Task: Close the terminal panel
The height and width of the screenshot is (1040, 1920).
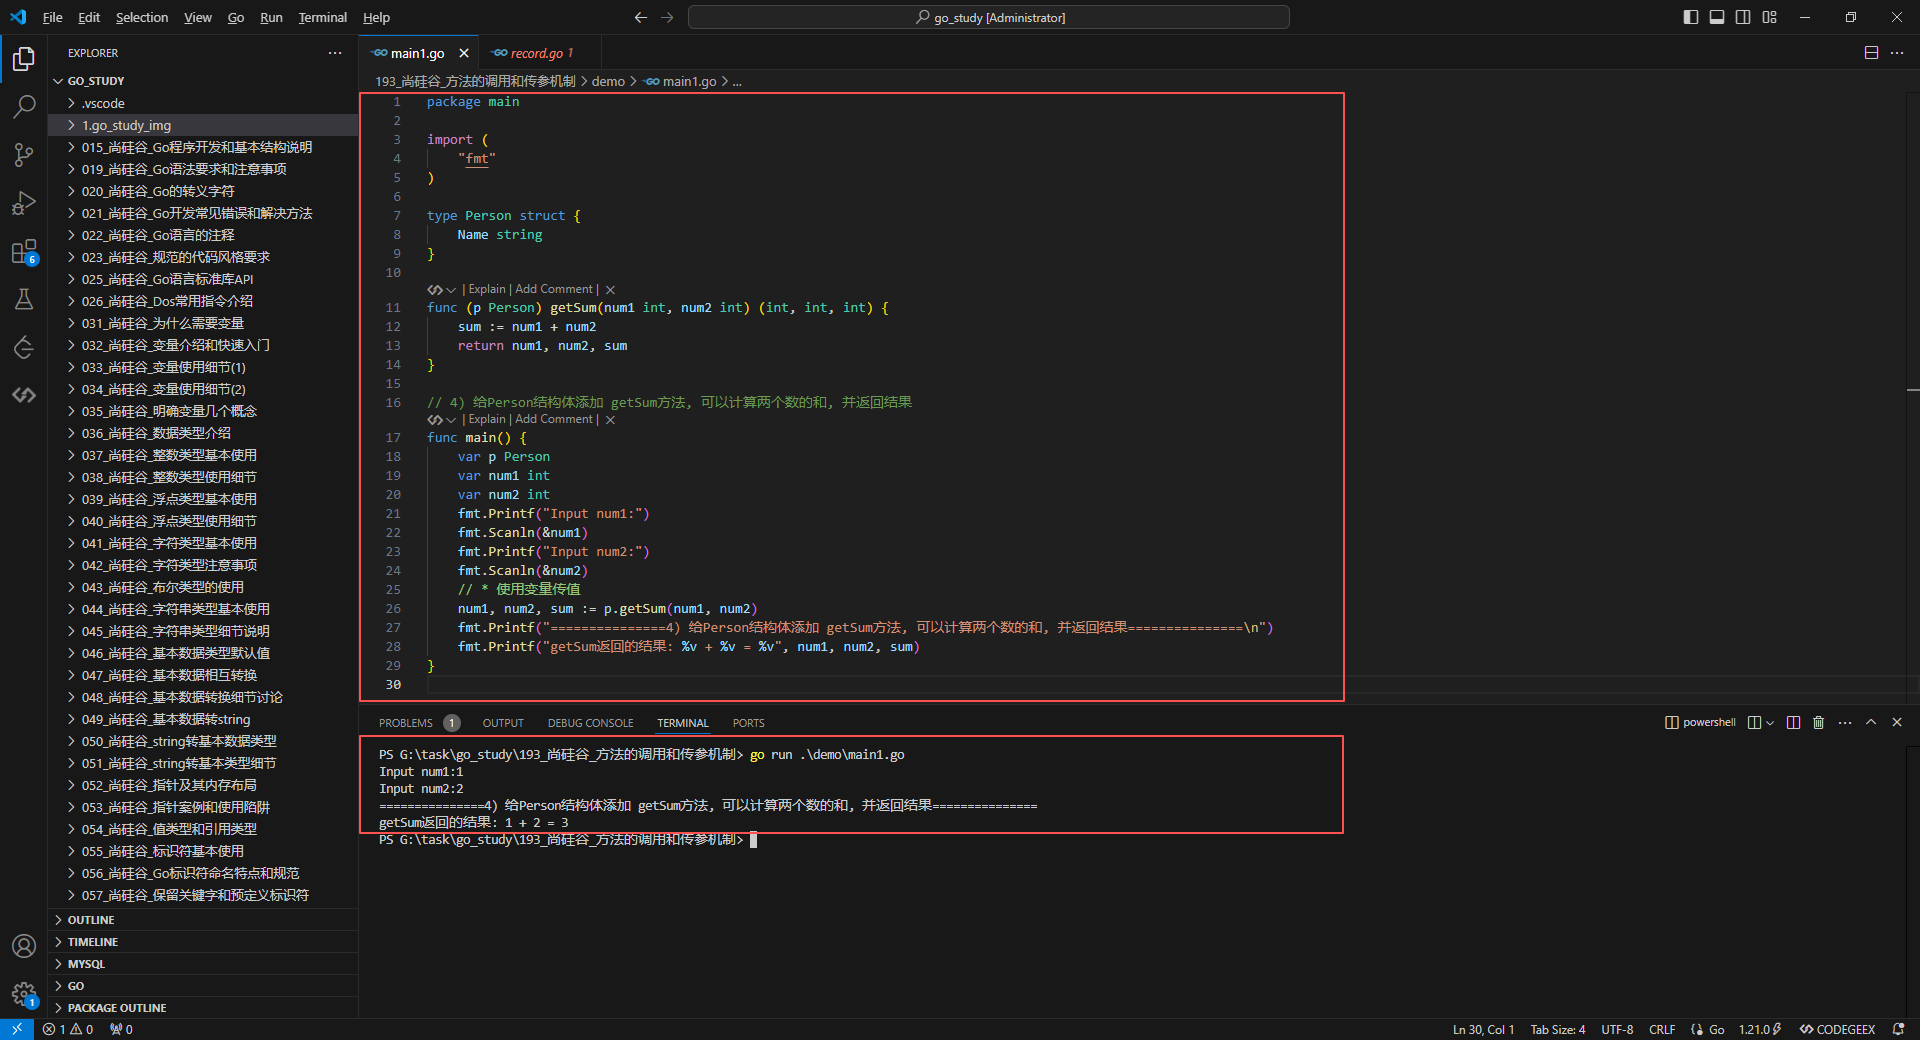Action: [1897, 722]
